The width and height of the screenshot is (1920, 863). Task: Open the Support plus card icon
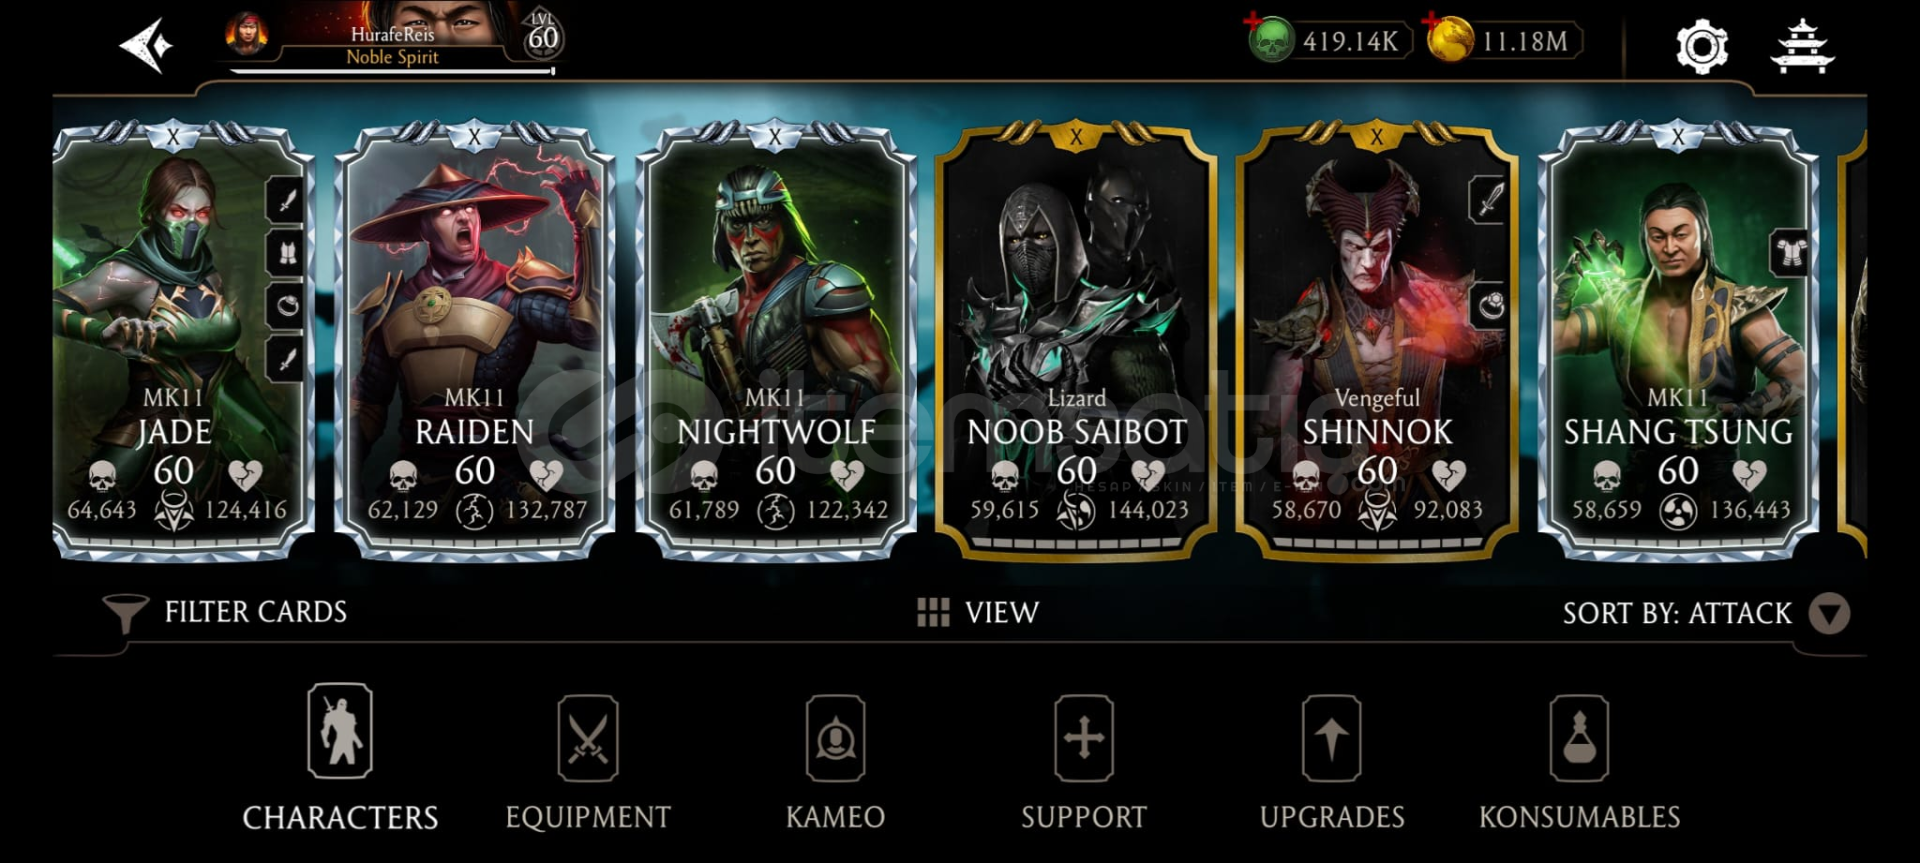(1083, 739)
